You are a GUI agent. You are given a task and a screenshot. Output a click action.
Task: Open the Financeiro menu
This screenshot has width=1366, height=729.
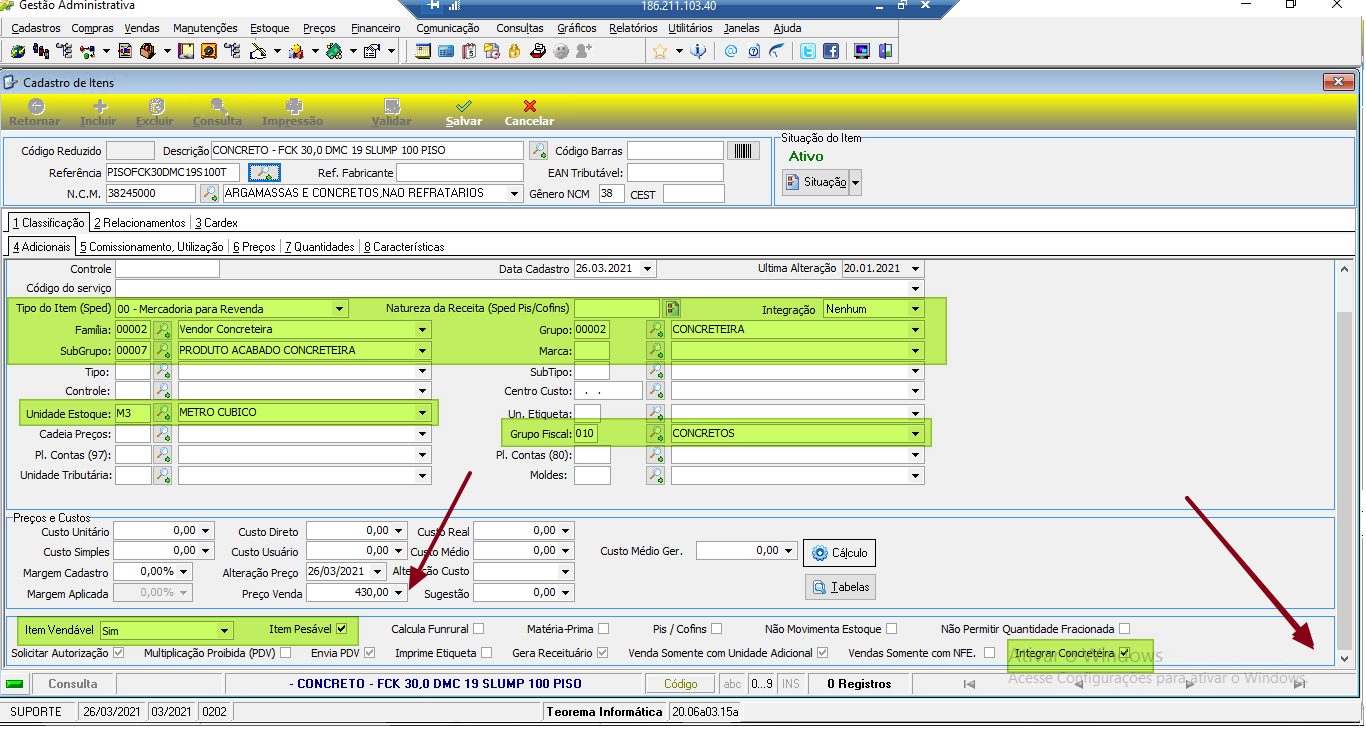click(x=376, y=28)
